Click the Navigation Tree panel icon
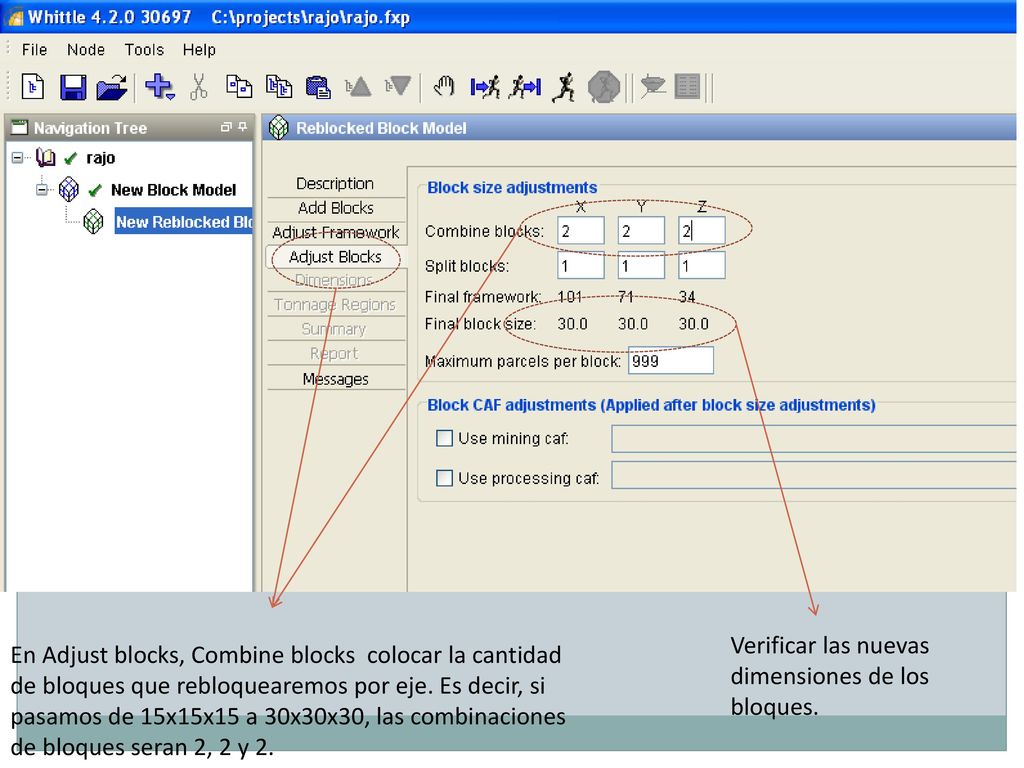1024x768 pixels. pos(20,127)
